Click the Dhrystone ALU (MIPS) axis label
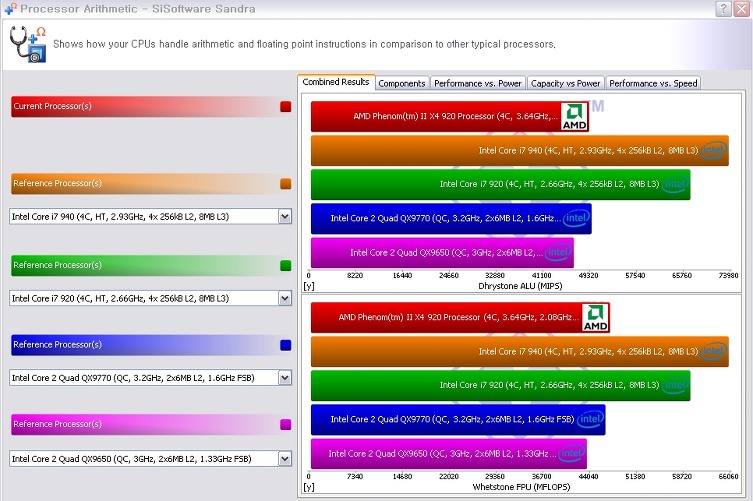Image resolution: width=753 pixels, height=501 pixels. [520, 286]
